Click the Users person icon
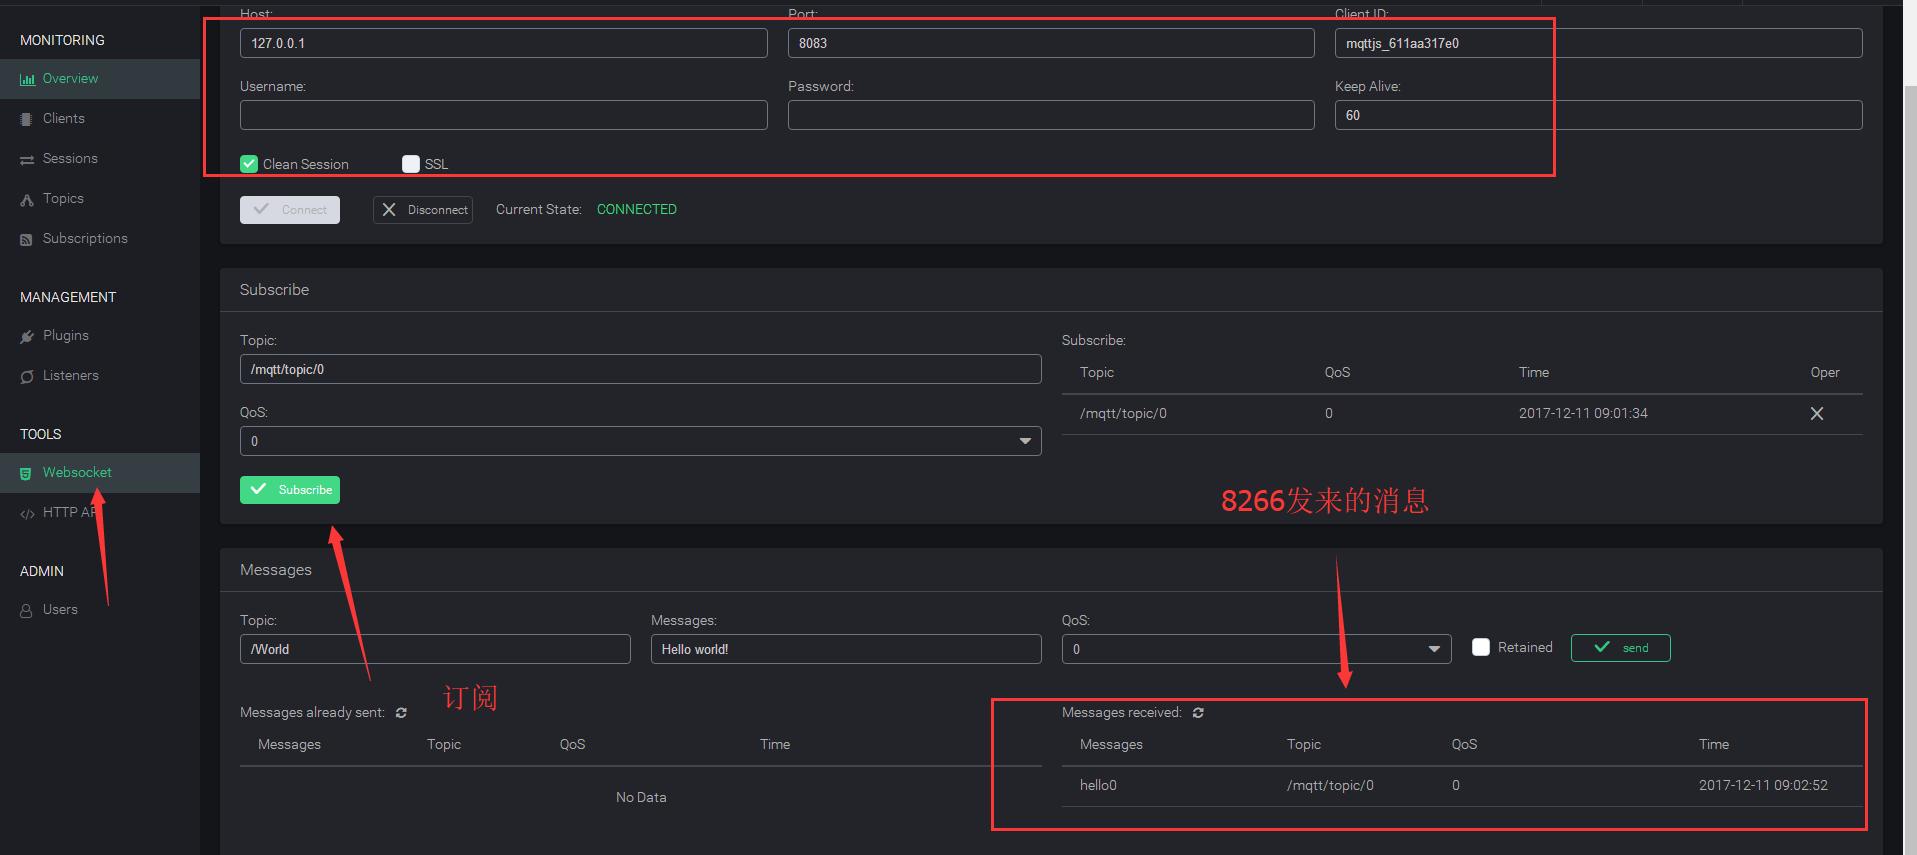 tap(27, 610)
